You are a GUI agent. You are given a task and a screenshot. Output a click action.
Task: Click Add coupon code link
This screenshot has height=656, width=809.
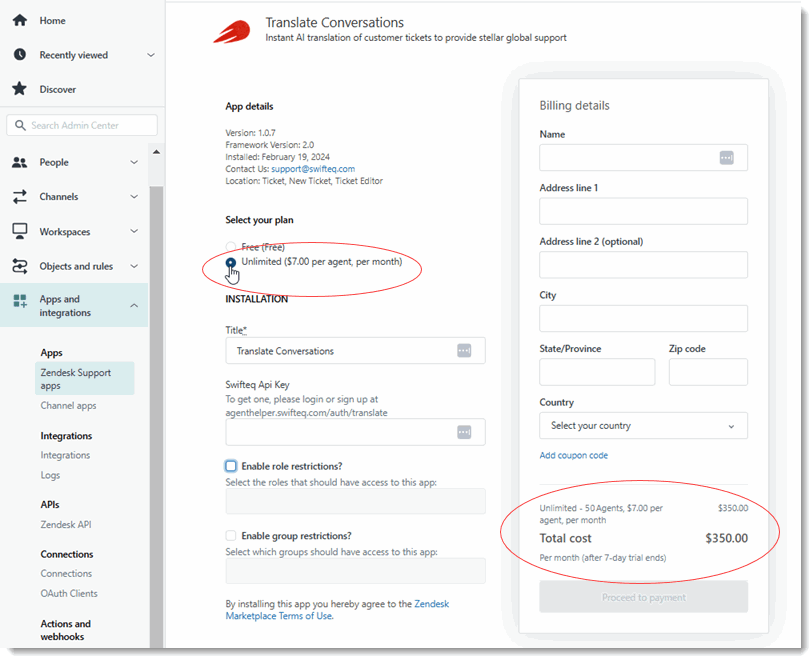click(574, 455)
